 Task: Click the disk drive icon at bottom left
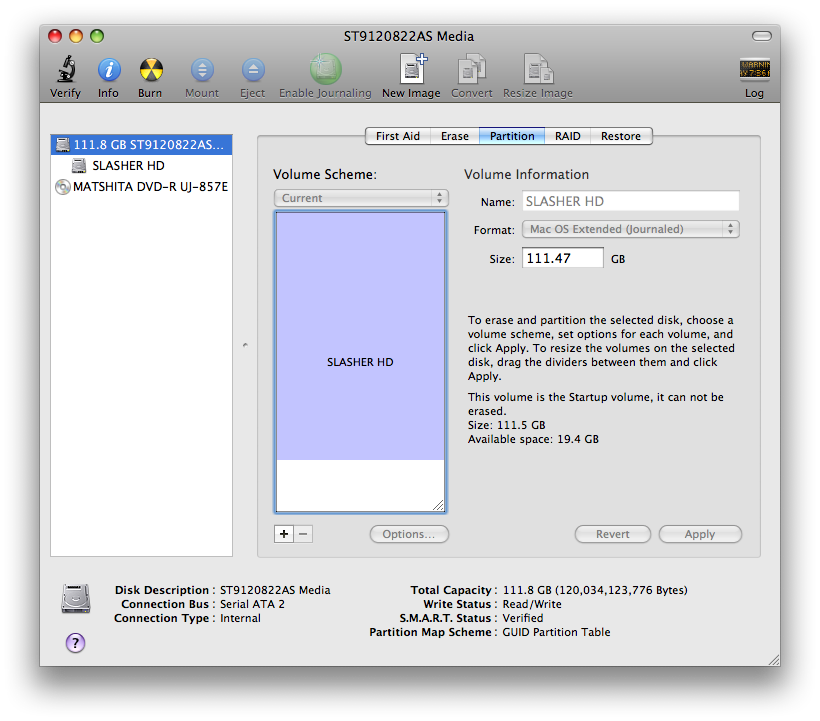click(76, 598)
